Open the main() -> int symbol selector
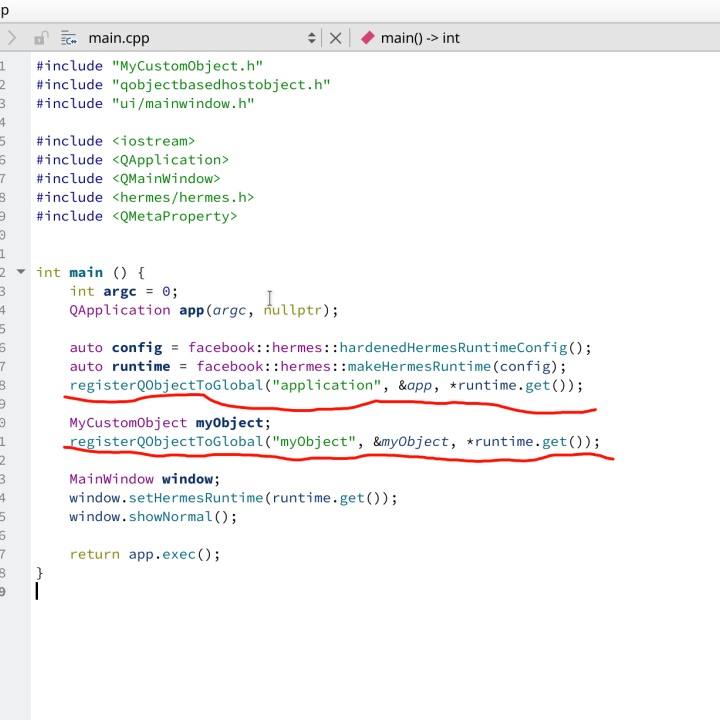 click(420, 38)
